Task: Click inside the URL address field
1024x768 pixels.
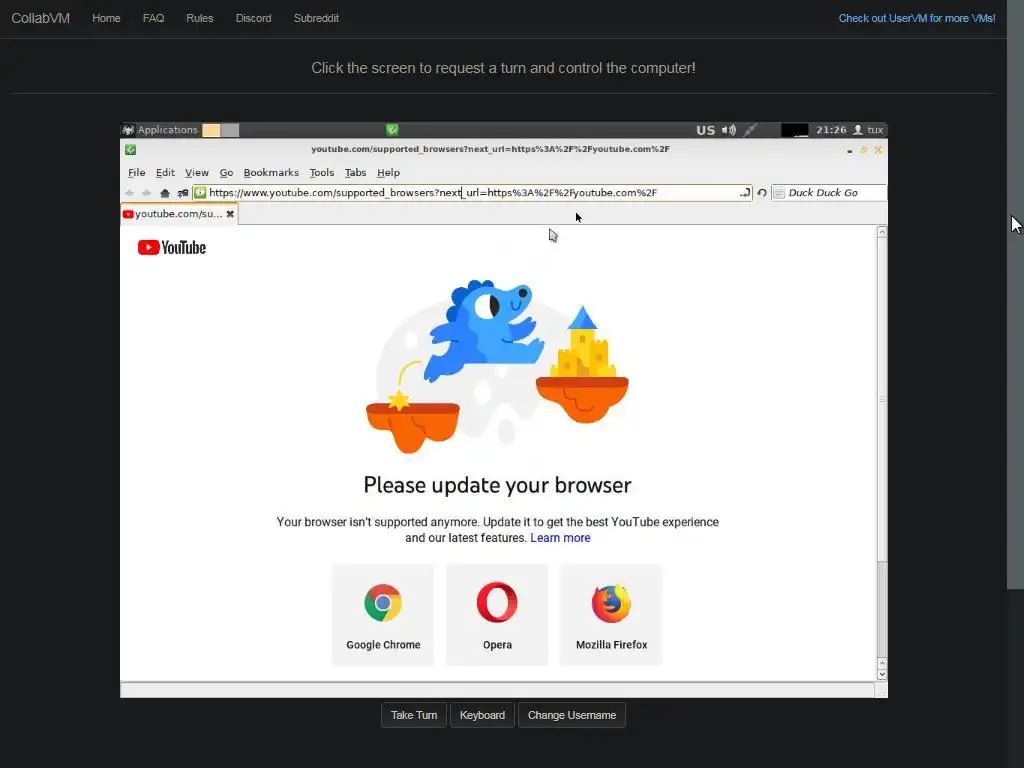Action: click(473, 193)
